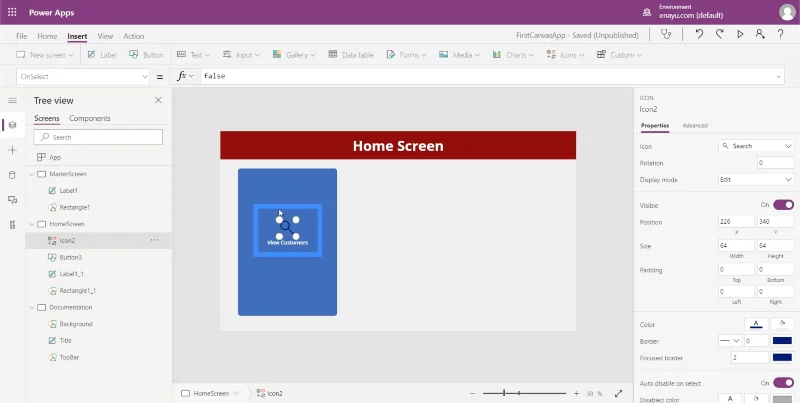Open the Action menu tab
Viewport: 800px width, 403px height.
134,36
